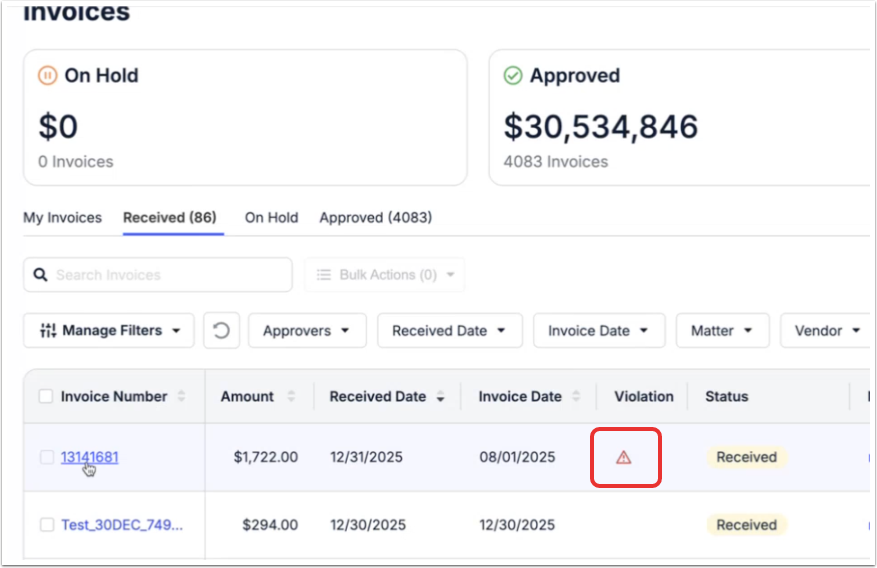
Task: Click the 08/01/2025 invoice date cell
Action: 517,457
